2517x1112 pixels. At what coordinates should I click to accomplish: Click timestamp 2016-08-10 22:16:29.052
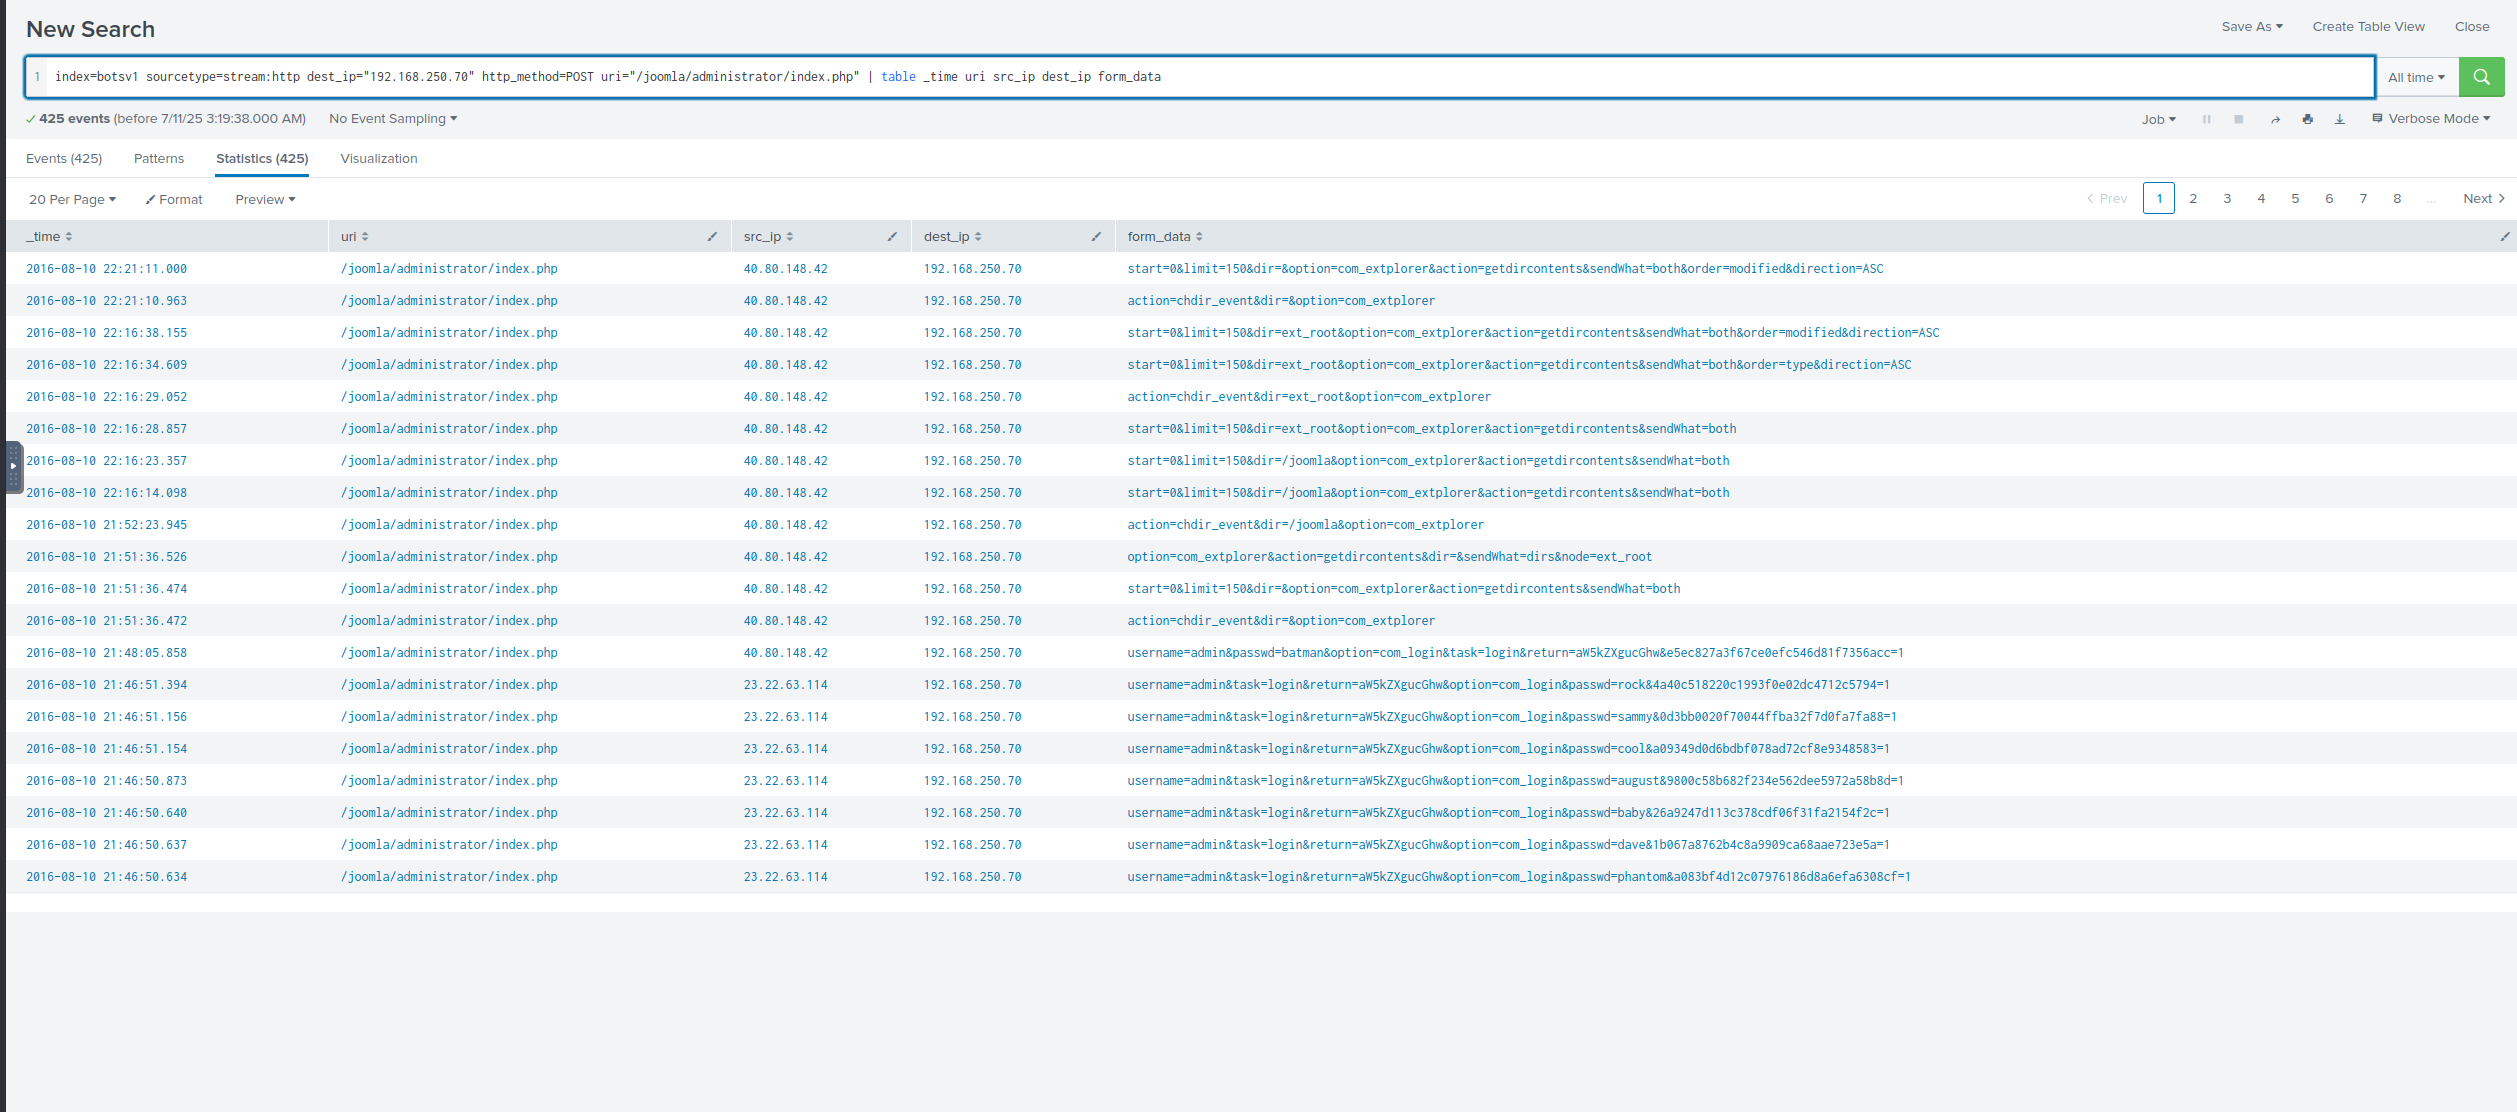point(106,397)
